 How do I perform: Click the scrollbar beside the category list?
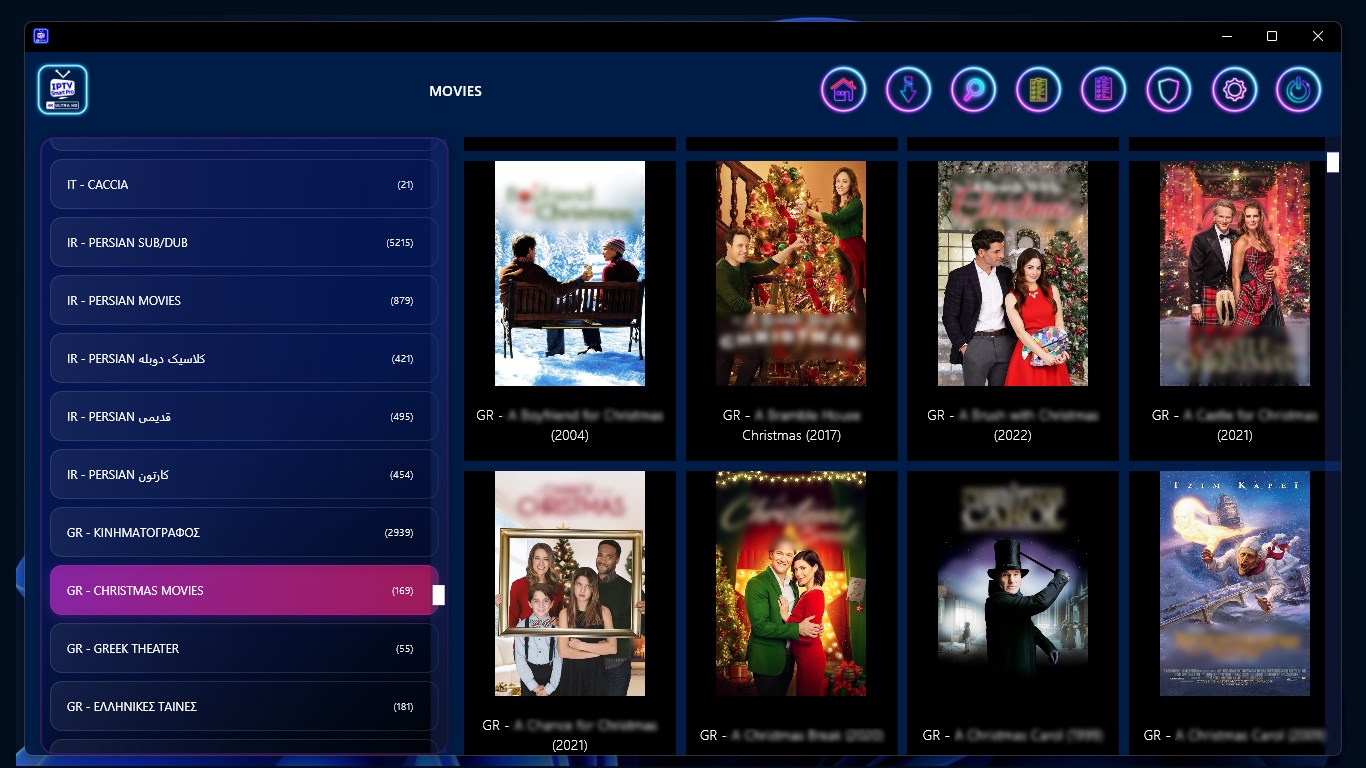(x=438, y=595)
